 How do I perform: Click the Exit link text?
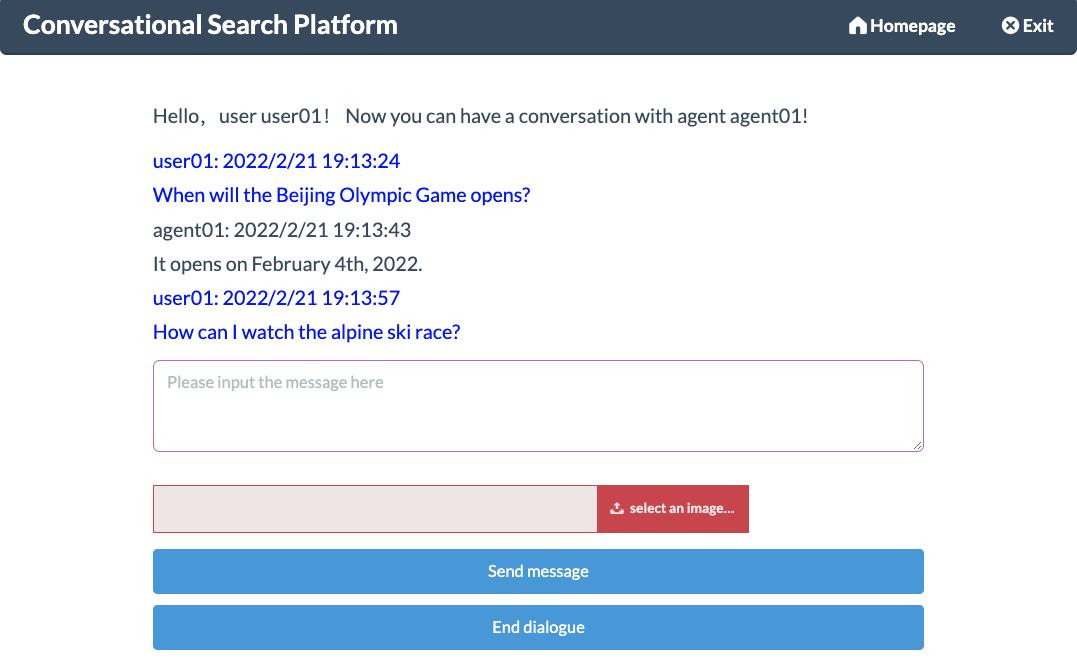[1038, 26]
